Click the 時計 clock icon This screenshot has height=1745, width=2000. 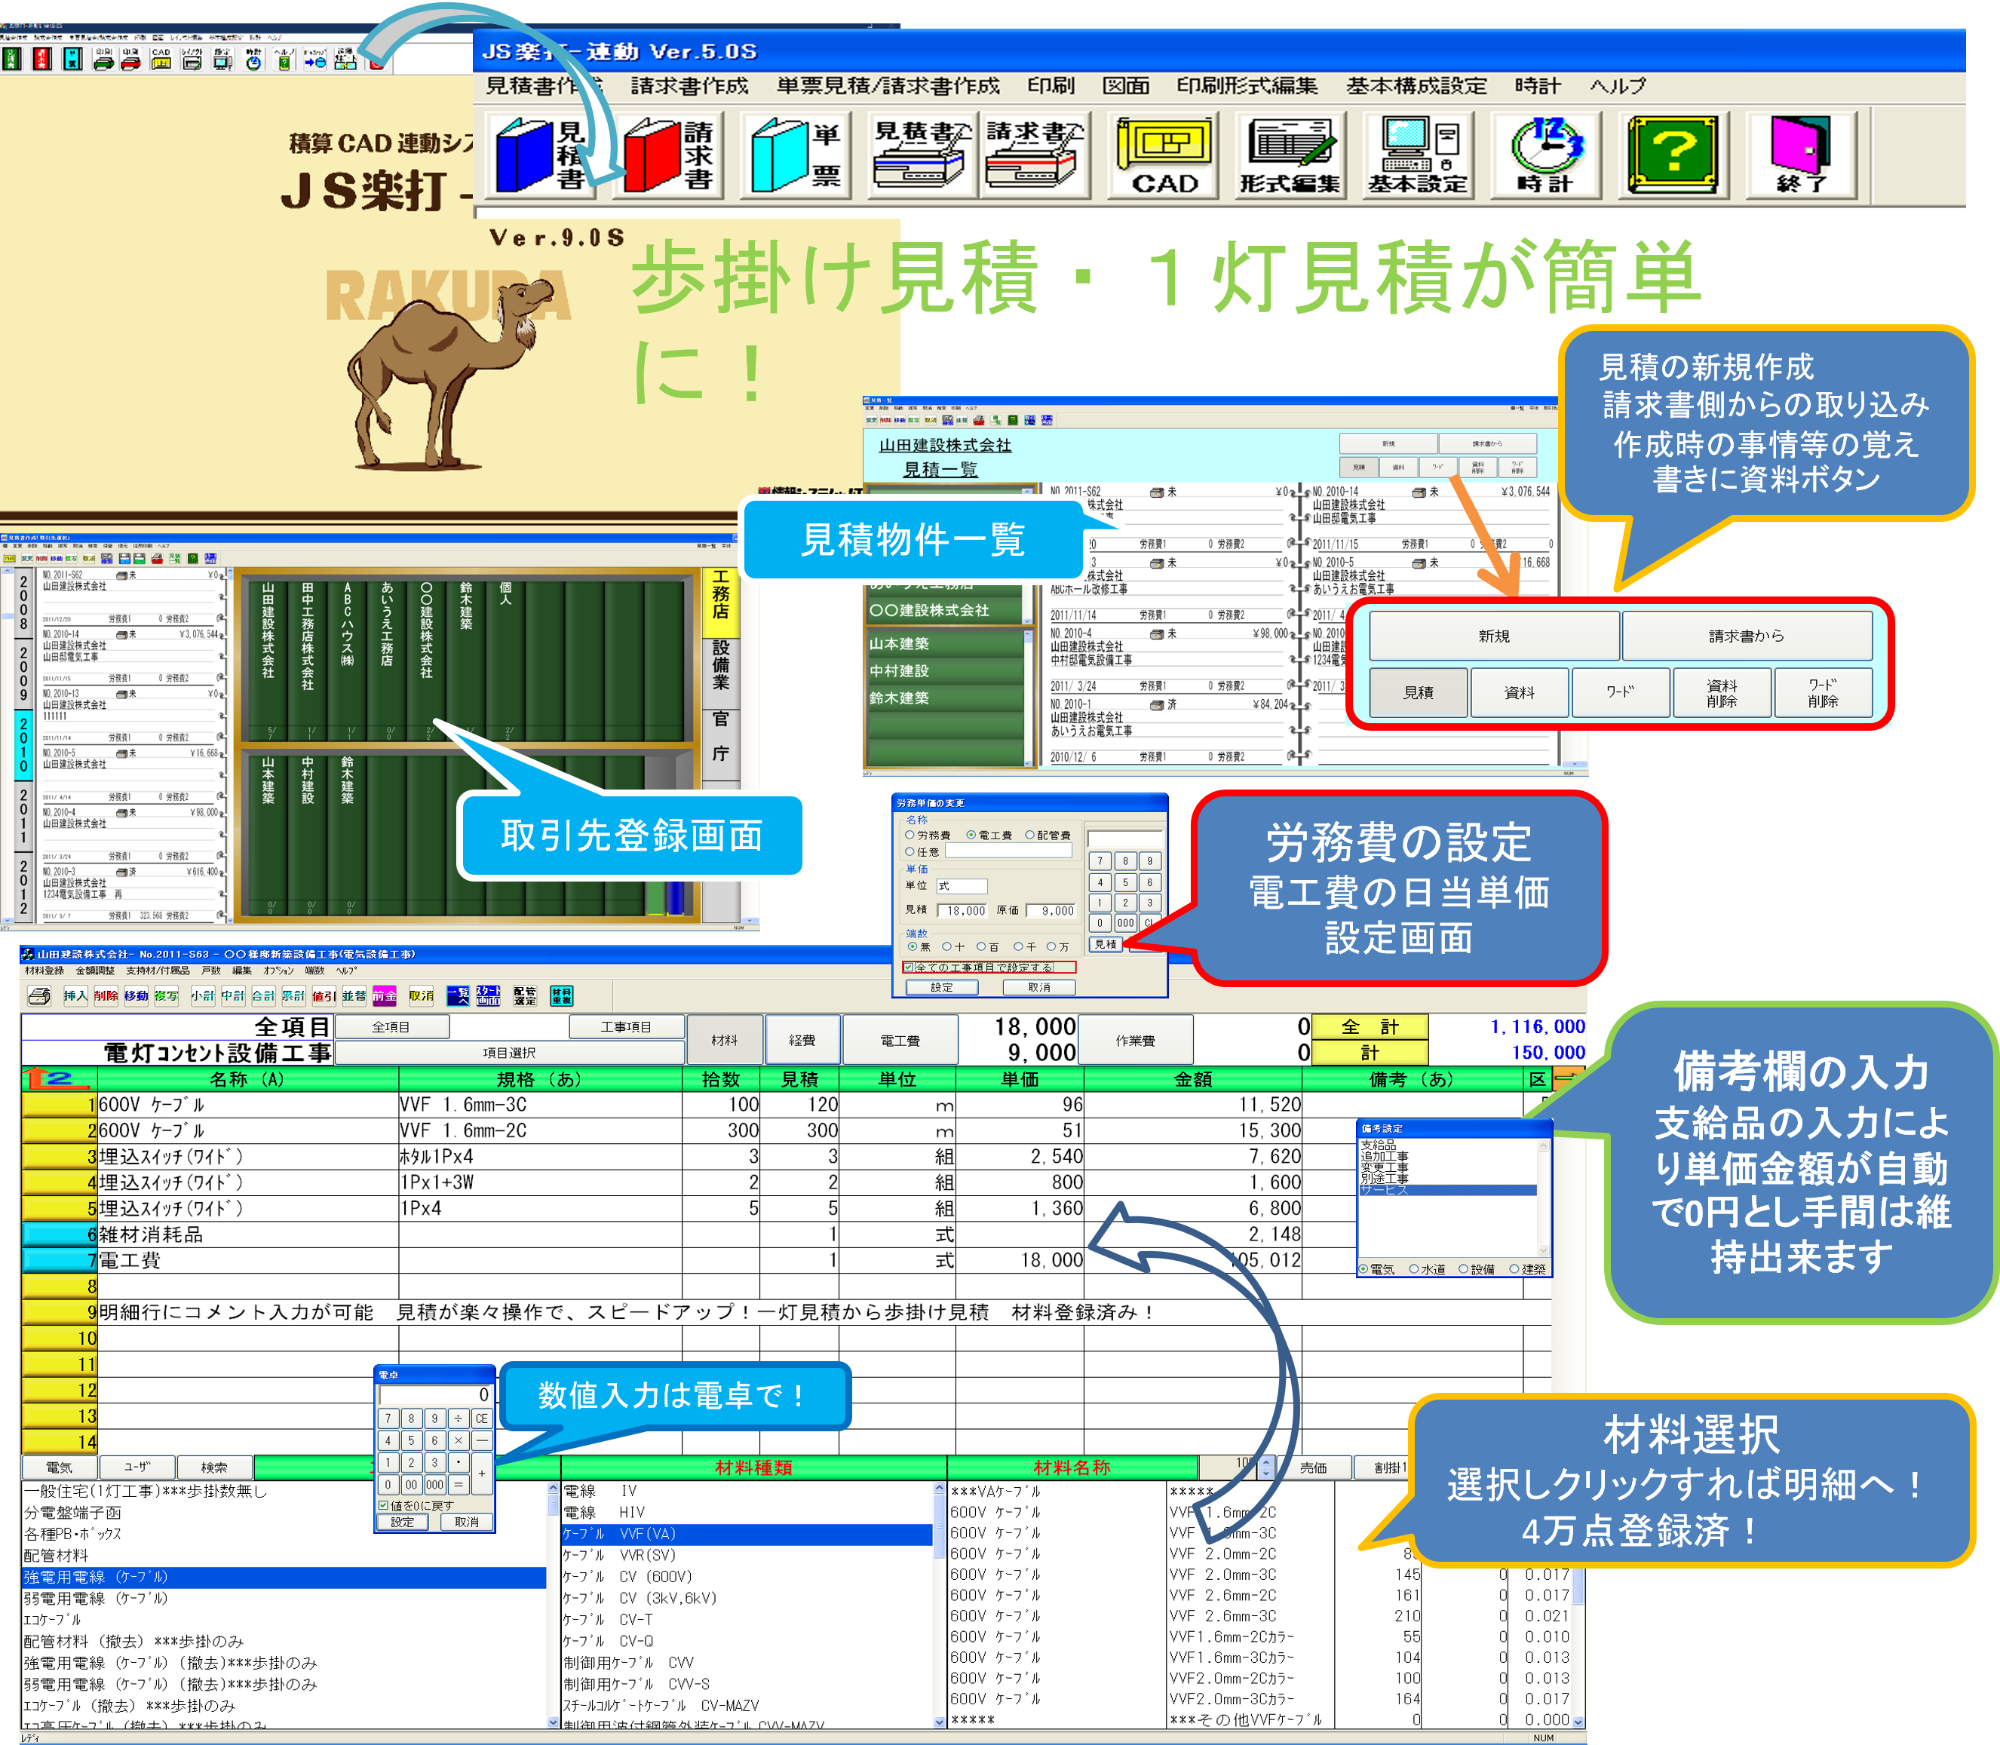tap(1546, 155)
